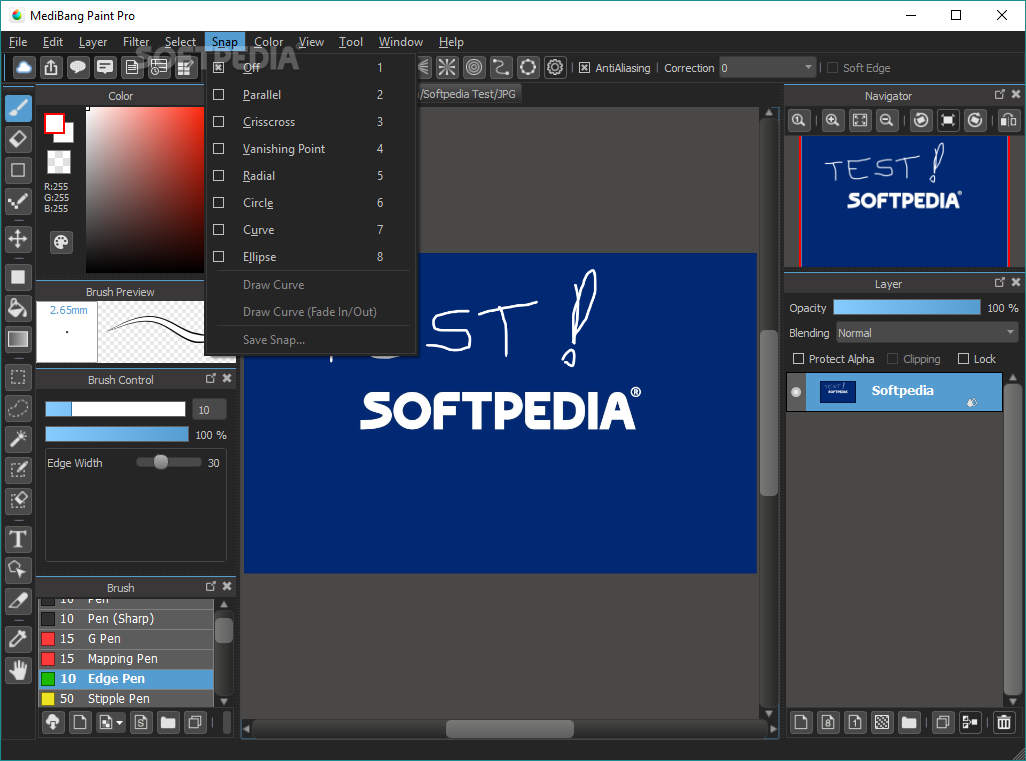Image resolution: width=1026 pixels, height=761 pixels.
Task: Open the color palette icon
Action: point(61,242)
